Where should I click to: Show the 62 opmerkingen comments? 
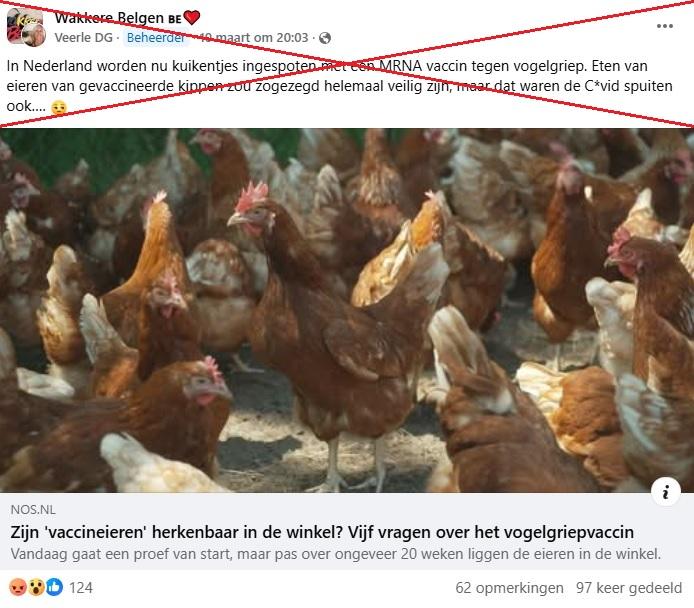point(509,588)
